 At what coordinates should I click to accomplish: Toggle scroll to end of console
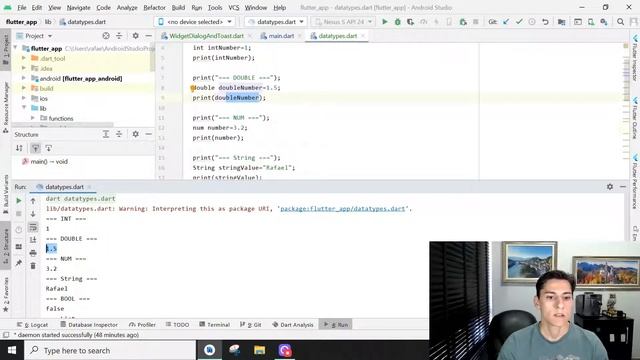coord(33,240)
